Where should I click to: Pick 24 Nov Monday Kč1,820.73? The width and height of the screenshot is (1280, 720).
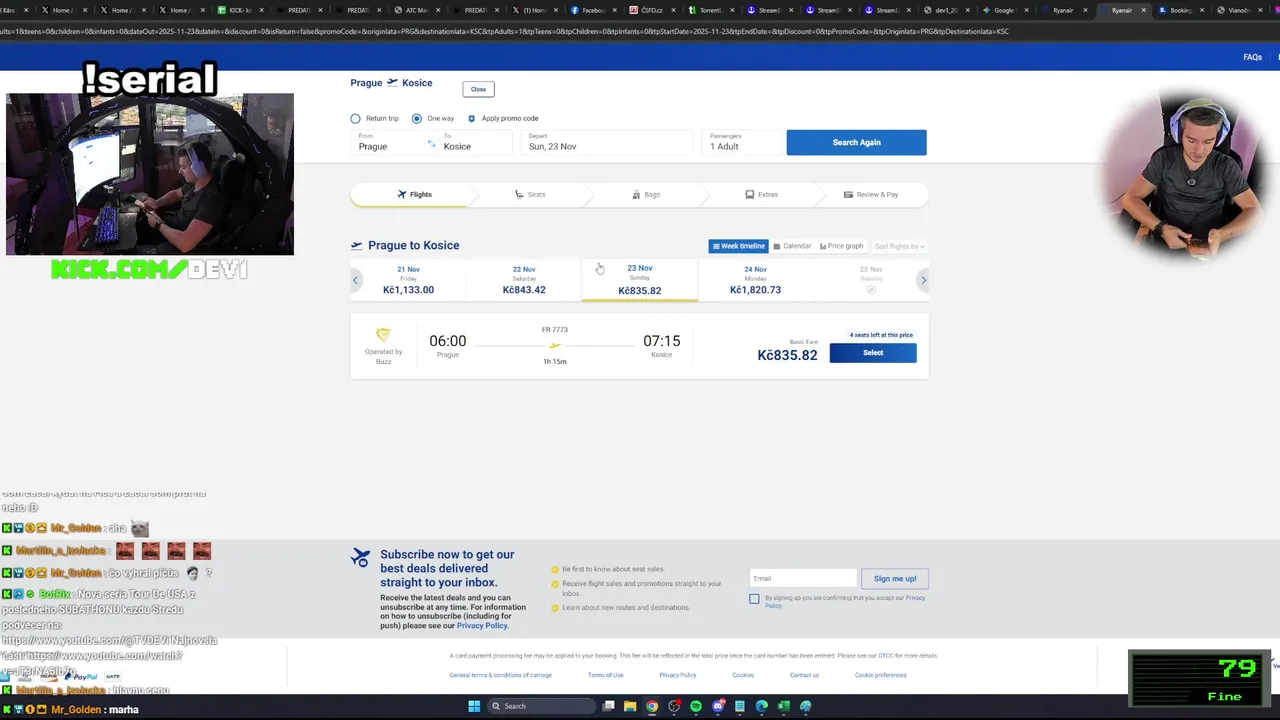click(x=755, y=280)
